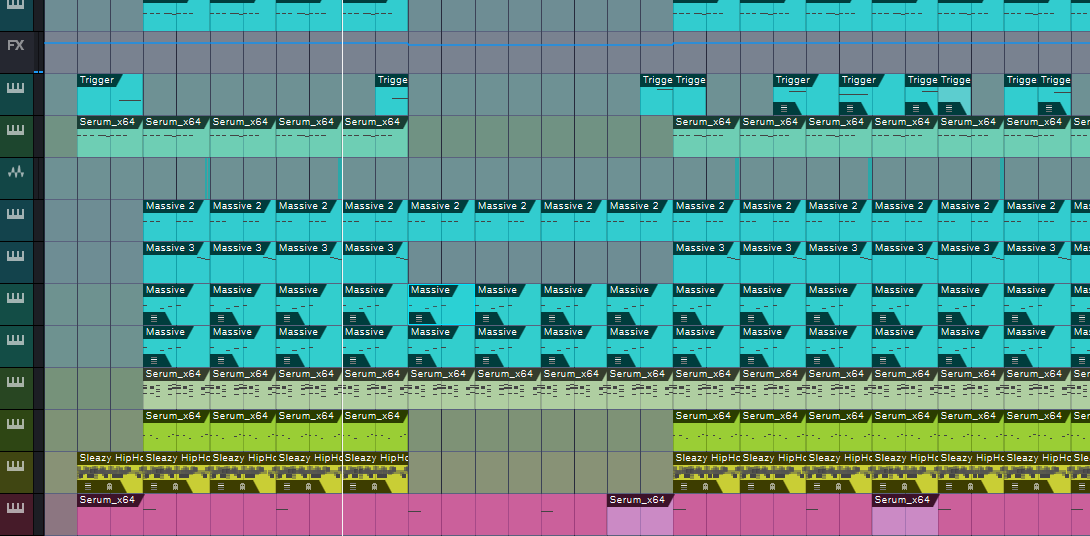This screenshot has width=1090, height=536.
Task: Click keyboard icon of the Massive track containing the highlighted clip
Action: point(15,298)
